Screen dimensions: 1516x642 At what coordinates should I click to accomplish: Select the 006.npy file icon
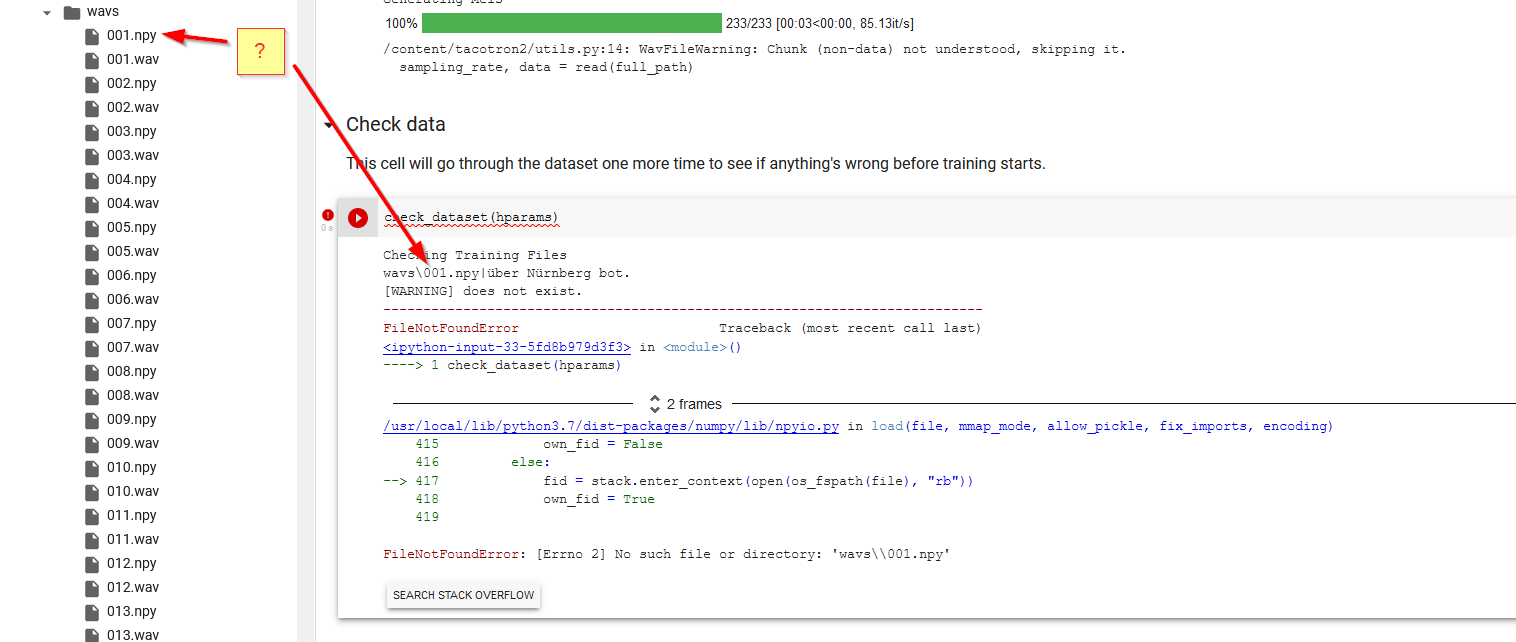coord(90,275)
